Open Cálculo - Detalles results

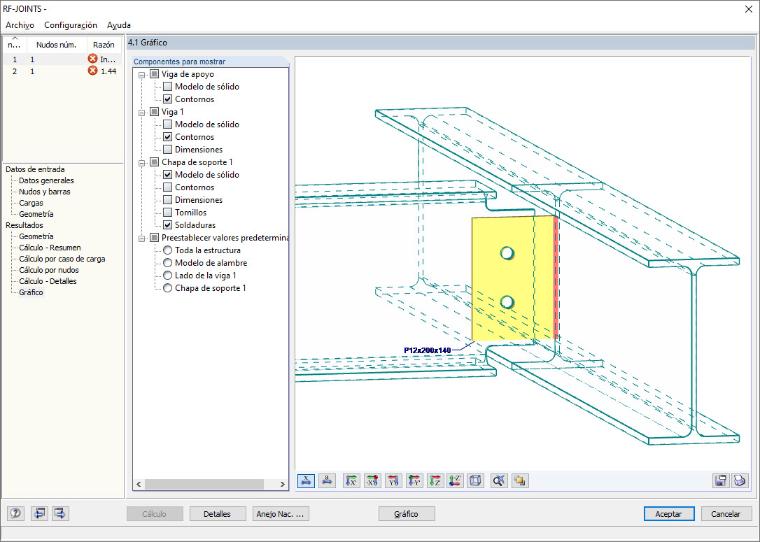point(48,281)
